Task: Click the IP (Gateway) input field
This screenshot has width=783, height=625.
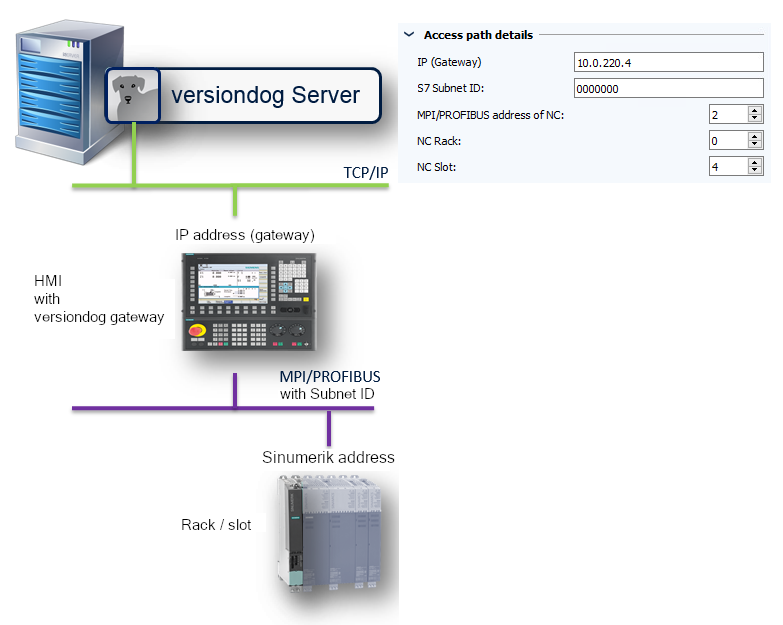Action: pyautogui.click(x=668, y=62)
